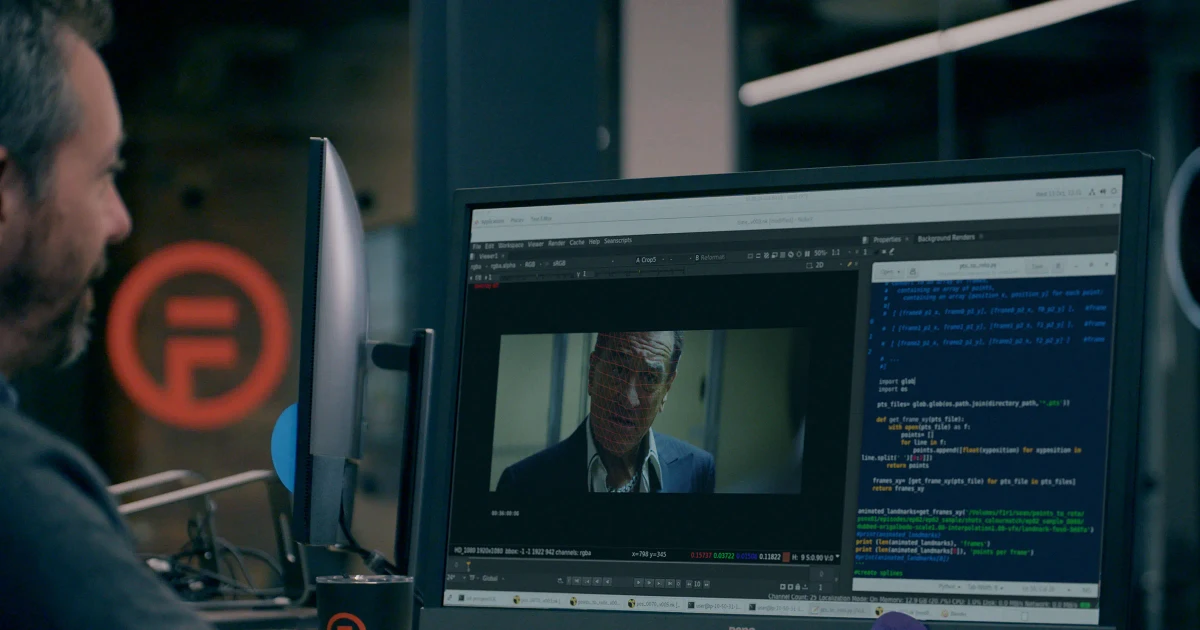This screenshot has height=630, width=1200.
Task: Open the File menu in Nuke
Action: [477, 244]
